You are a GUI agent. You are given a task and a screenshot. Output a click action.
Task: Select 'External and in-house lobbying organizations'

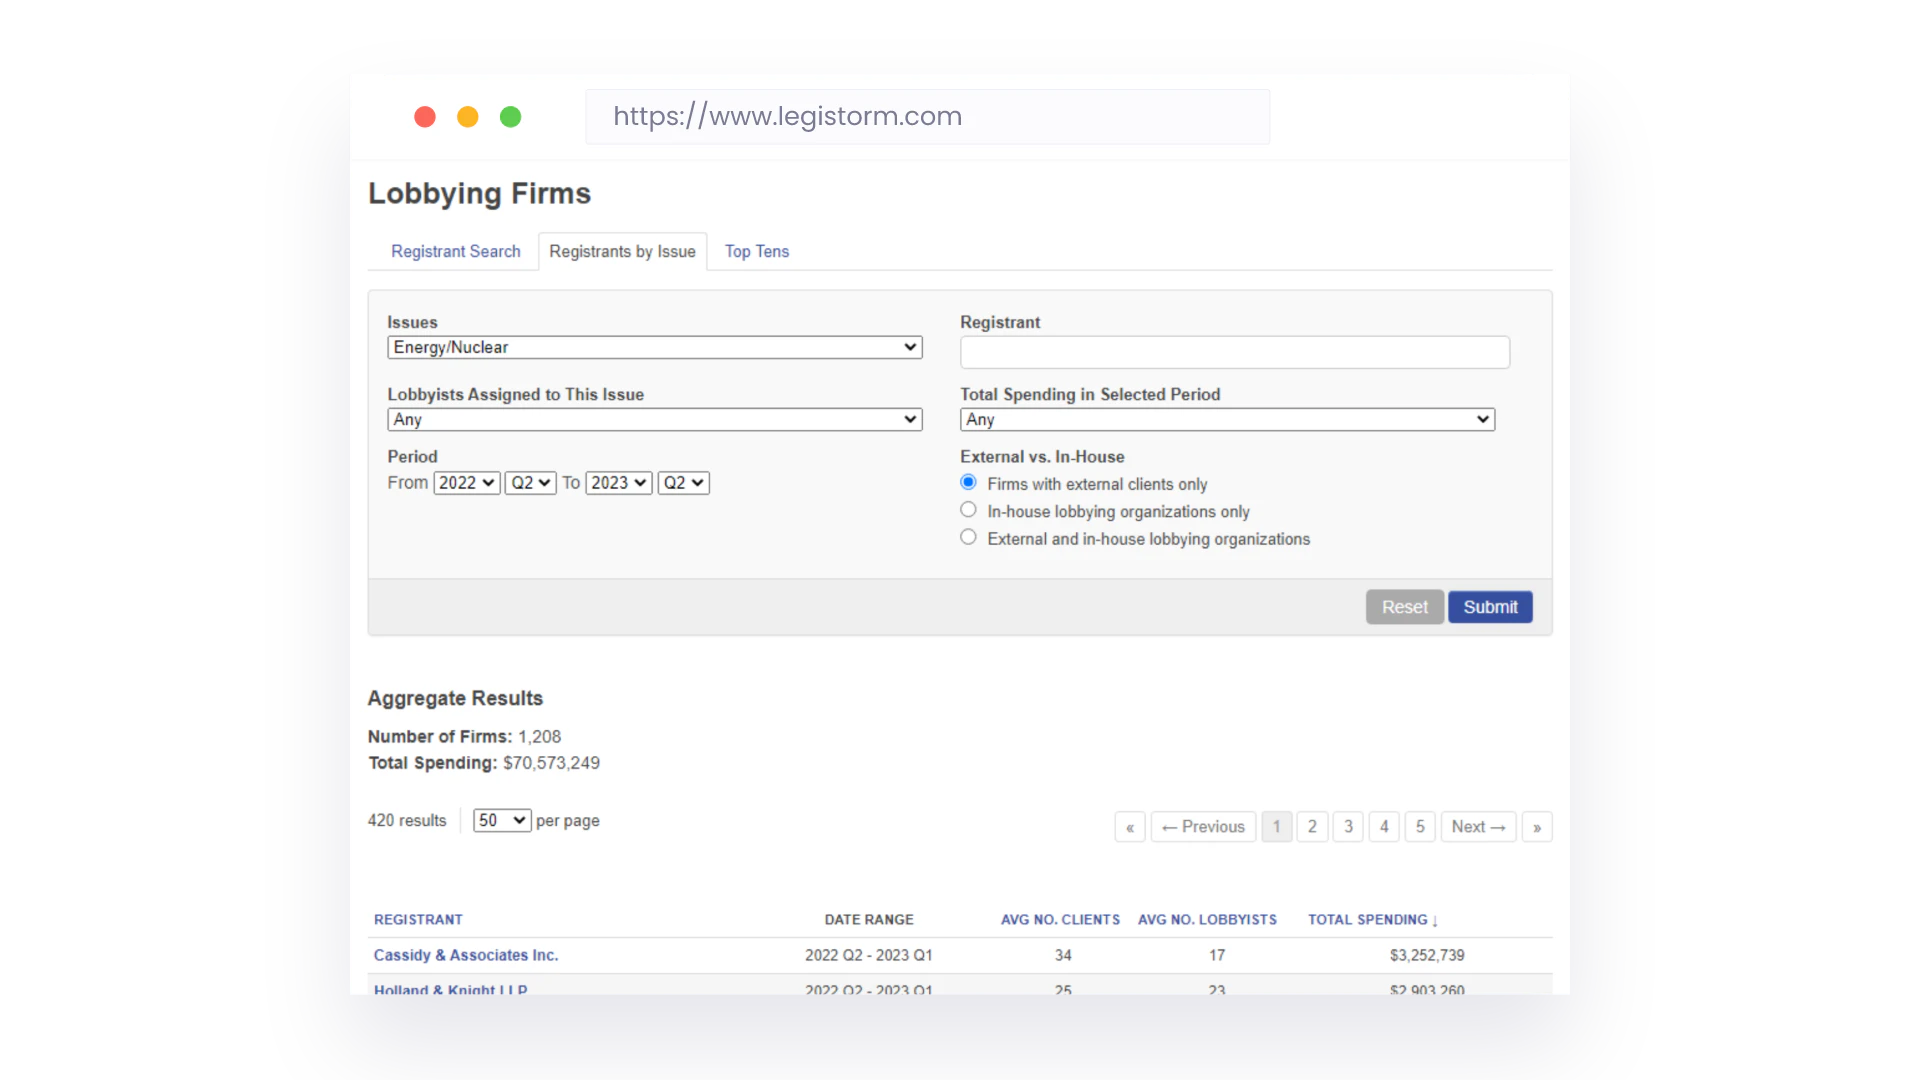point(968,536)
